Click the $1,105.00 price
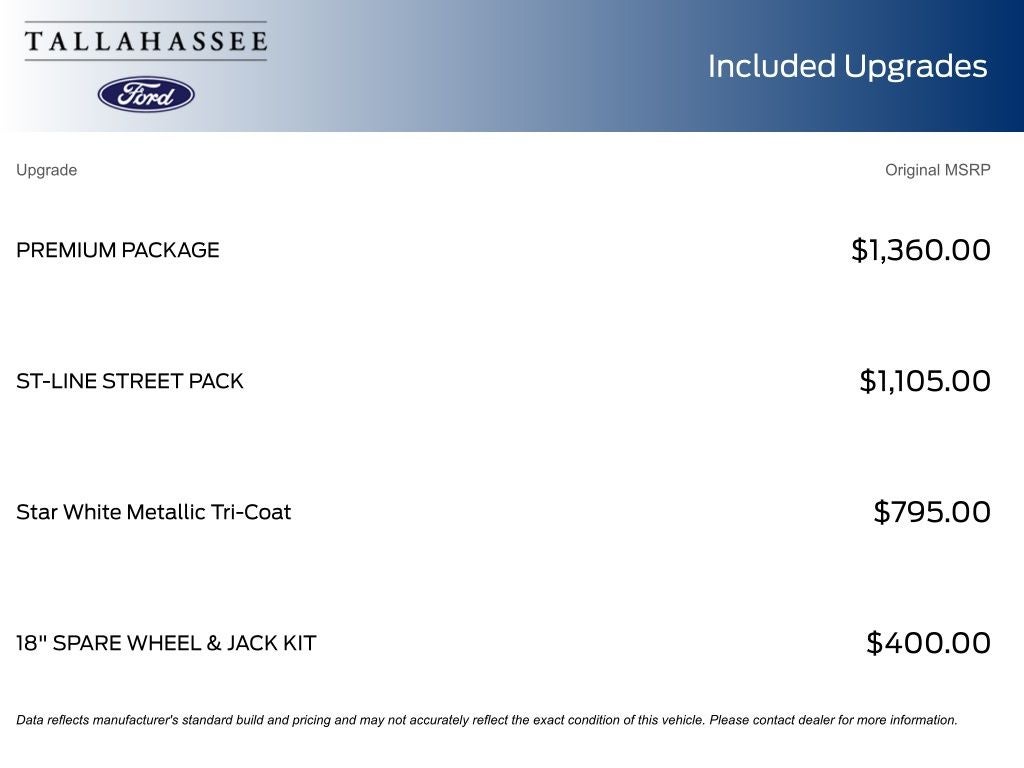The height and width of the screenshot is (768, 1024). tap(925, 381)
